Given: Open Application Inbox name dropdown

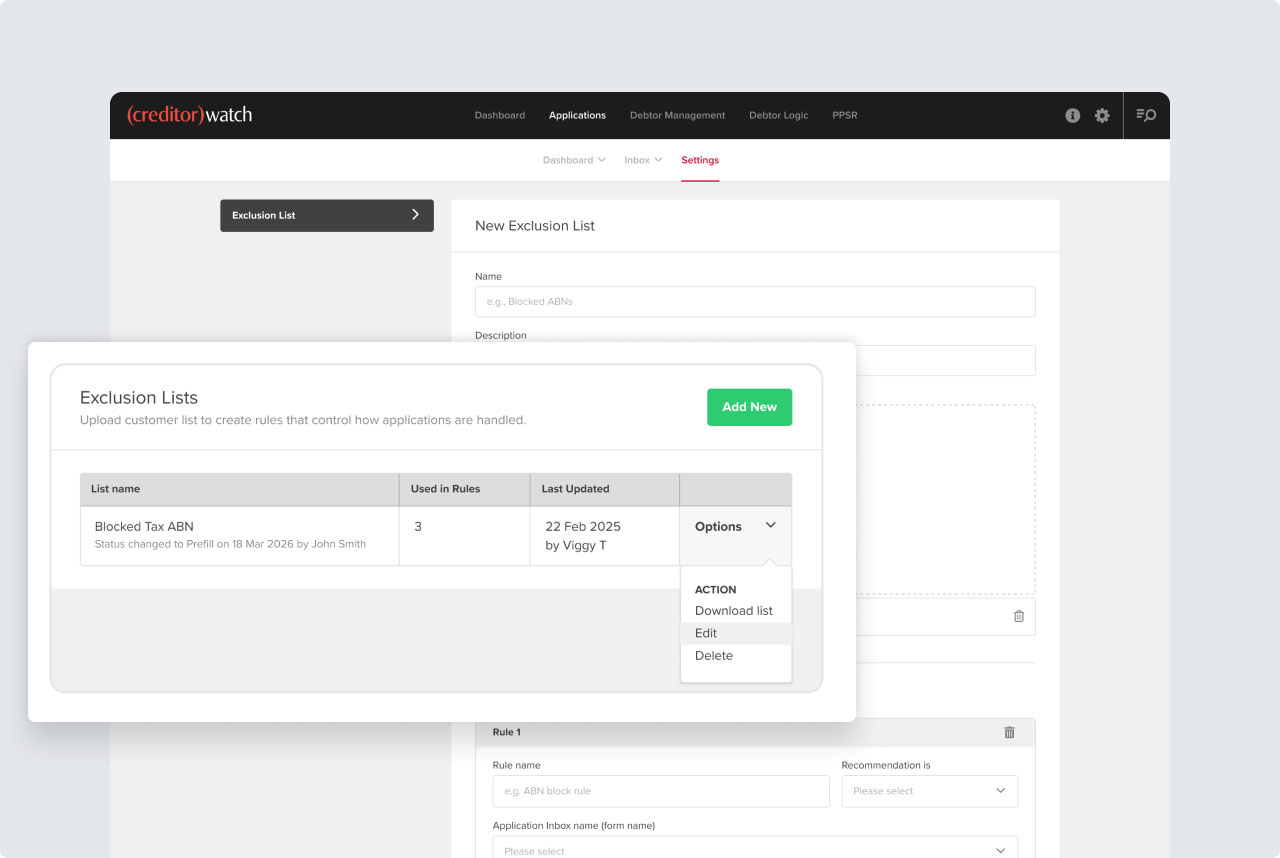Looking at the screenshot, I should [x=755, y=848].
